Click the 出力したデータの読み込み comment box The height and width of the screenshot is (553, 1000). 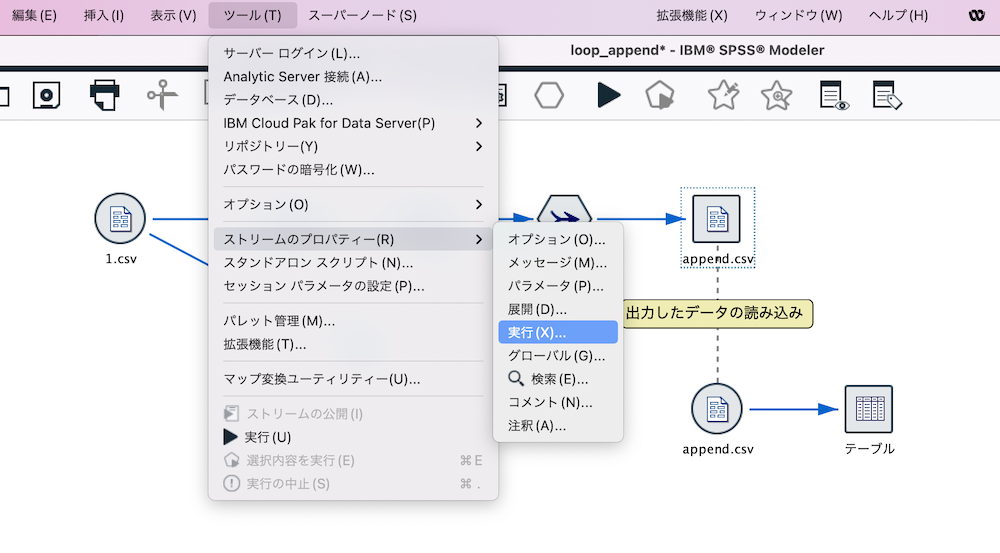[717, 313]
